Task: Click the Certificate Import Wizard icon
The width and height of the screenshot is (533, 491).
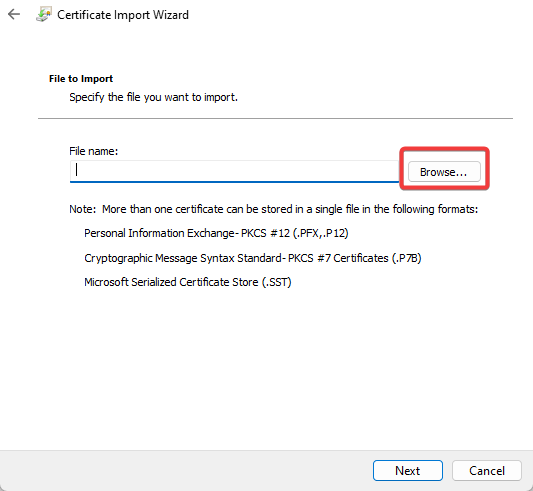Action: pyautogui.click(x=44, y=15)
